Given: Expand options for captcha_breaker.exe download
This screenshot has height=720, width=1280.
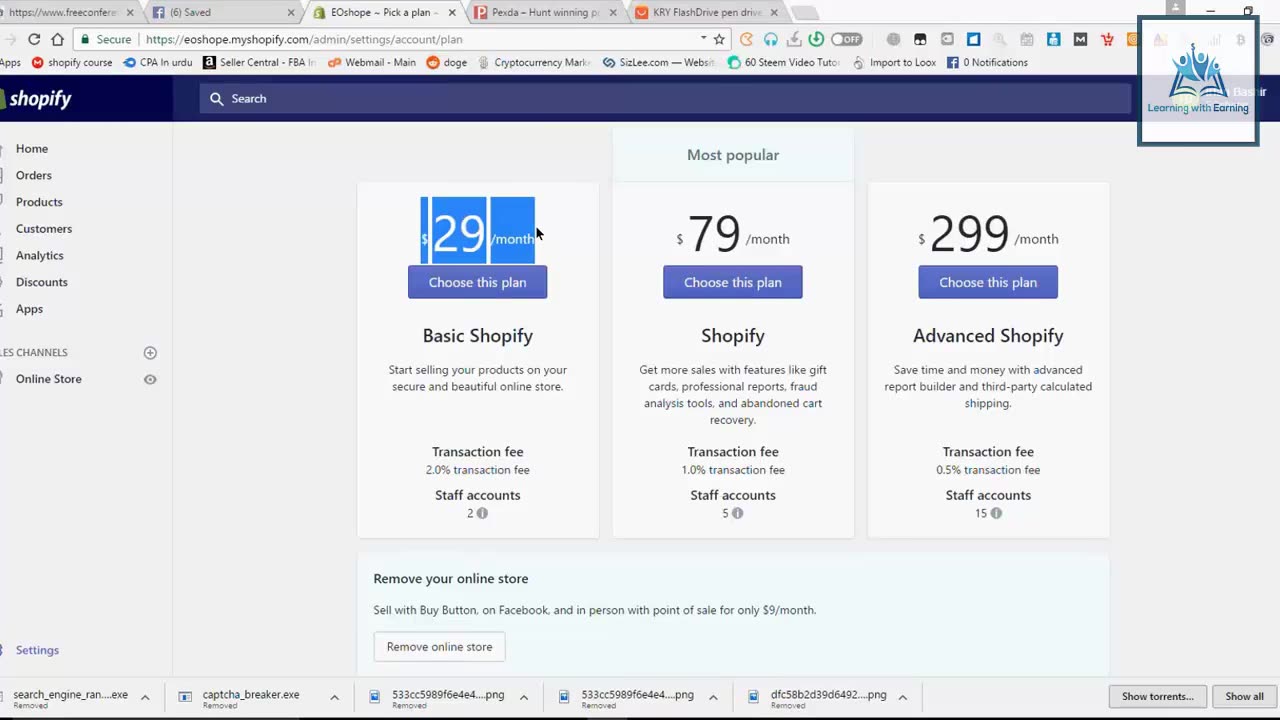Looking at the screenshot, I should pos(334,697).
